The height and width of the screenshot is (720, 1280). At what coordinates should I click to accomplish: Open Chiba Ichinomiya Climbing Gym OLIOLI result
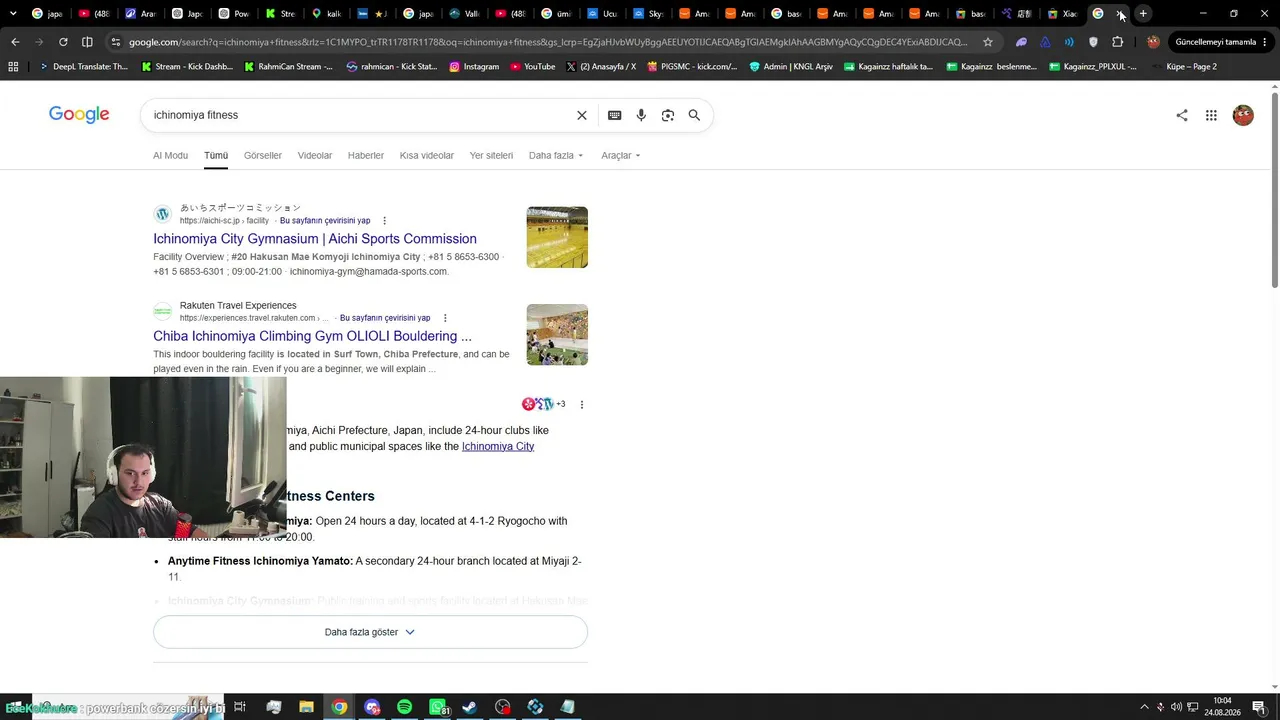(x=312, y=336)
